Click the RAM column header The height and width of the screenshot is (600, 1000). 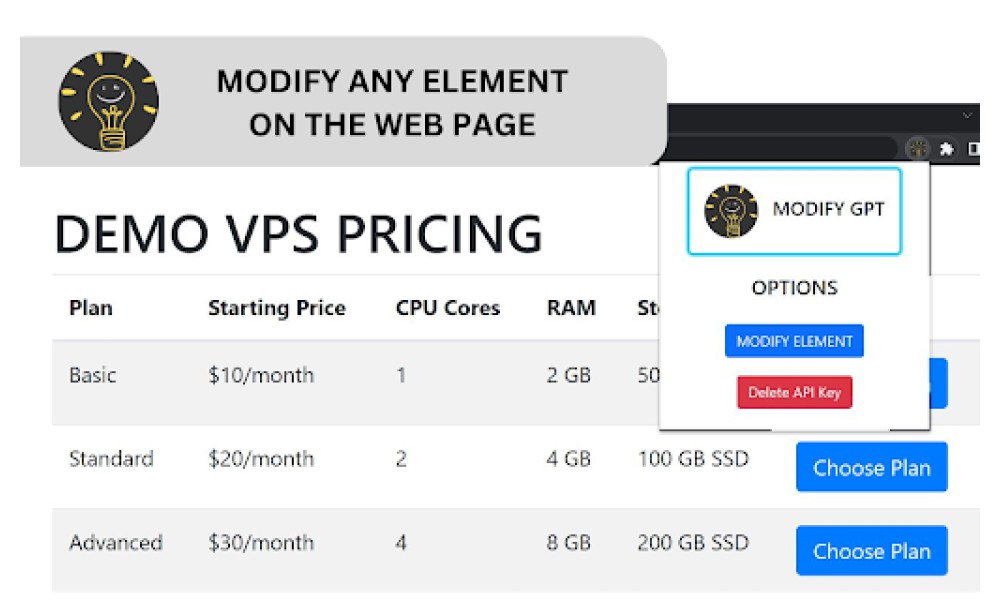(x=571, y=308)
